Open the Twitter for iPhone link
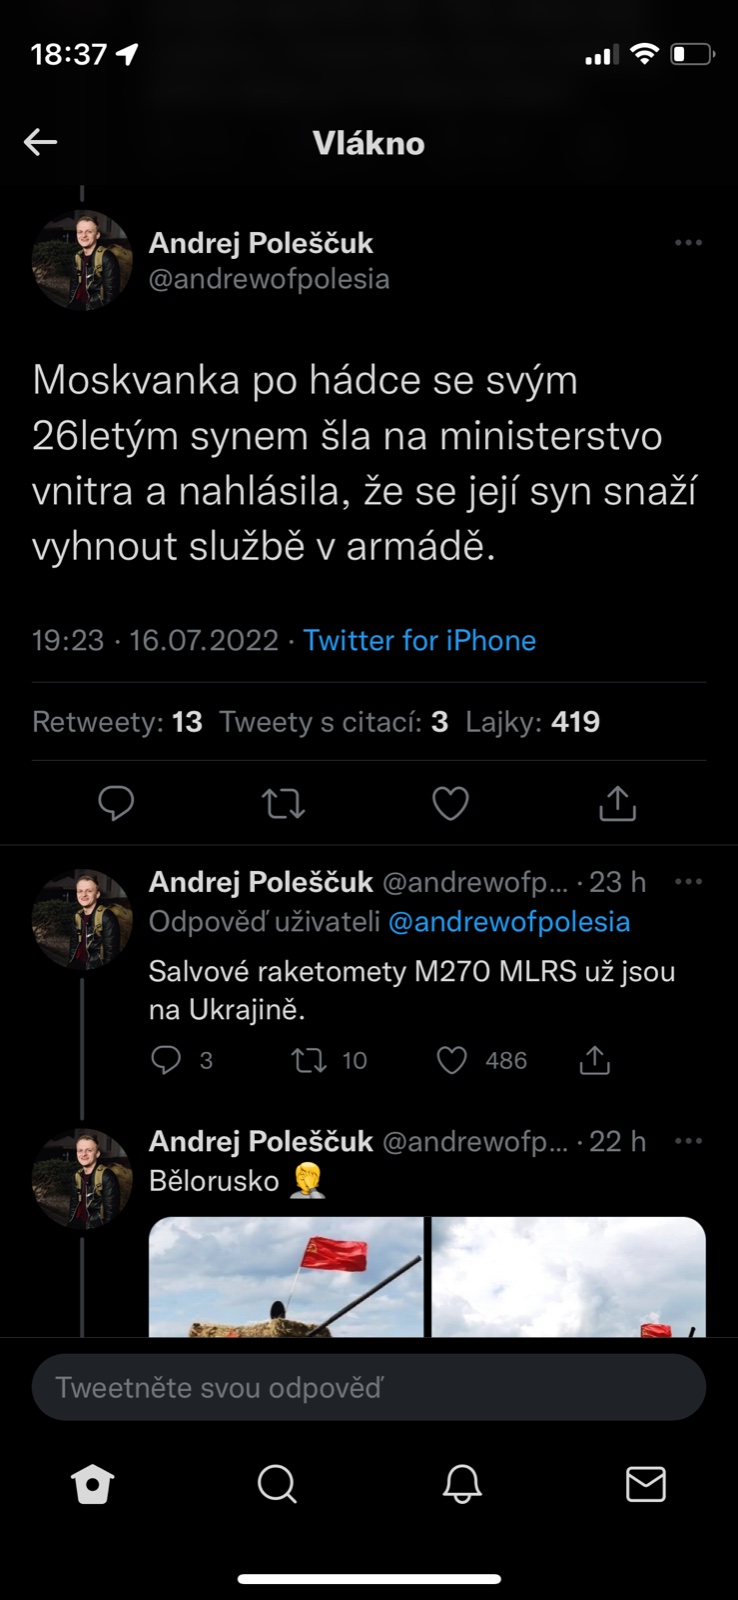This screenshot has width=738, height=1600. (x=419, y=640)
